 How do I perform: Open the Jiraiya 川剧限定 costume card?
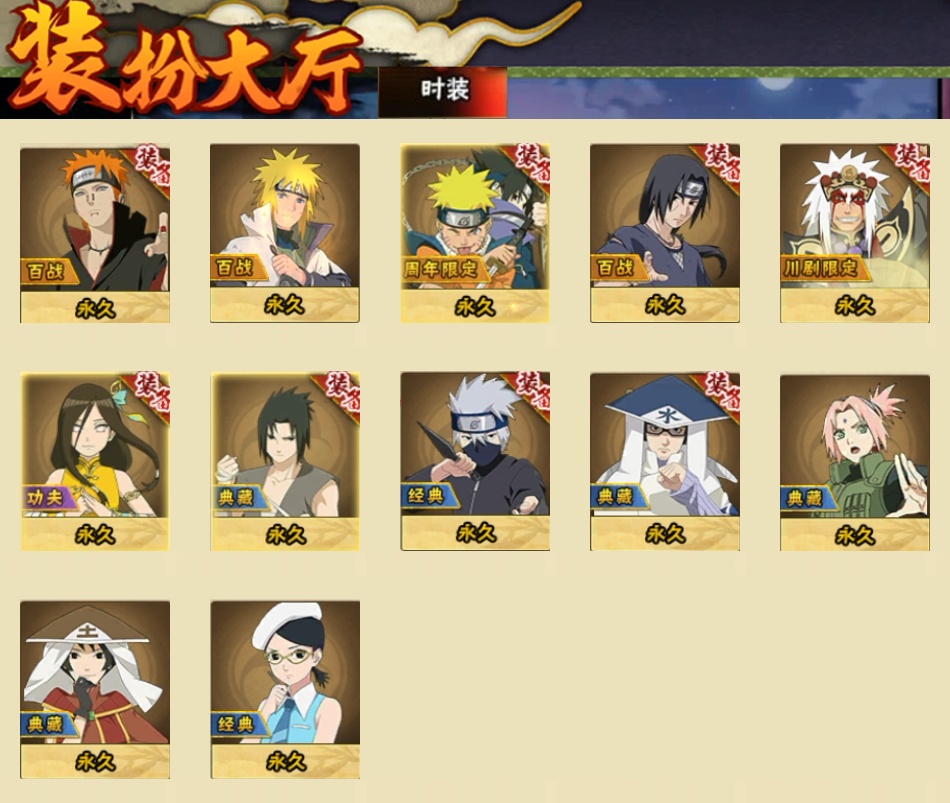(x=855, y=233)
